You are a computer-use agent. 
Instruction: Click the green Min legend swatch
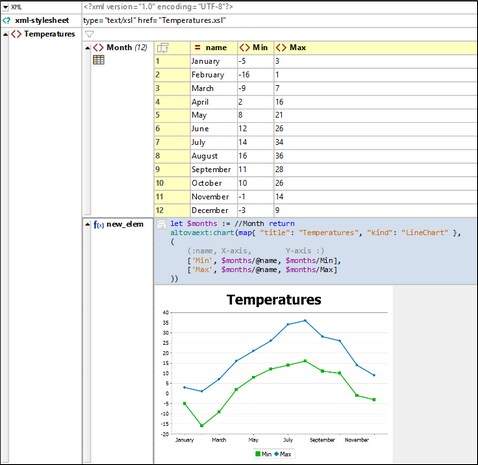click(257, 454)
